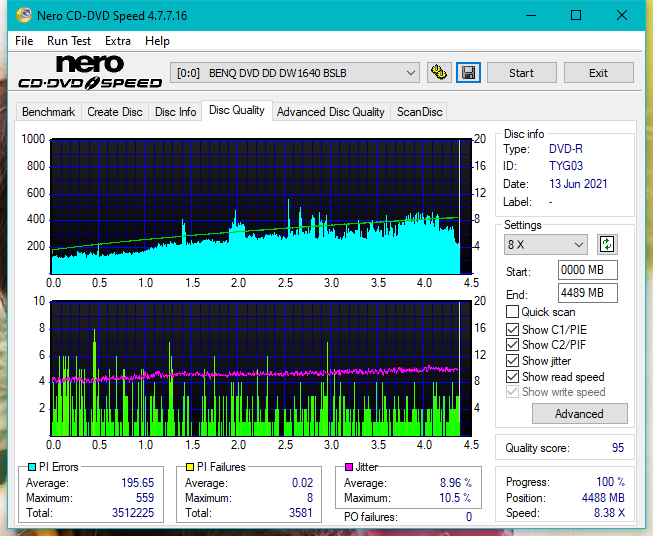Screen dimensions: 653x536
Task: Toggle Show read speed checkbox
Action: [x=512, y=376]
